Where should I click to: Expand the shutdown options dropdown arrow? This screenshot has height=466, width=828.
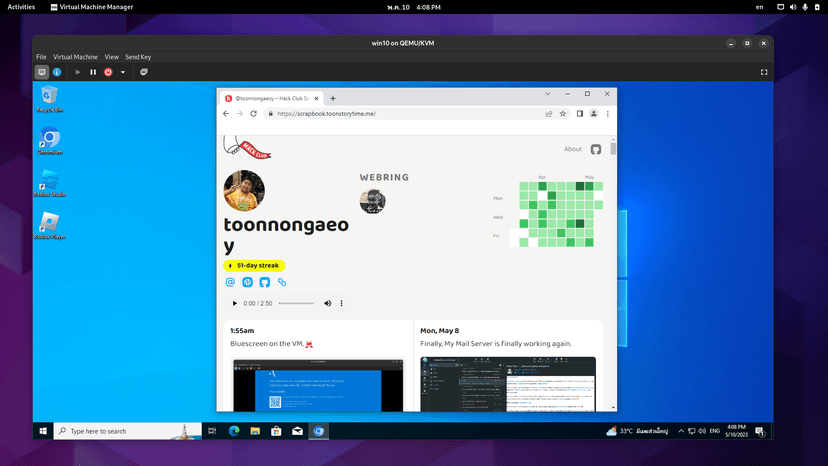point(123,72)
